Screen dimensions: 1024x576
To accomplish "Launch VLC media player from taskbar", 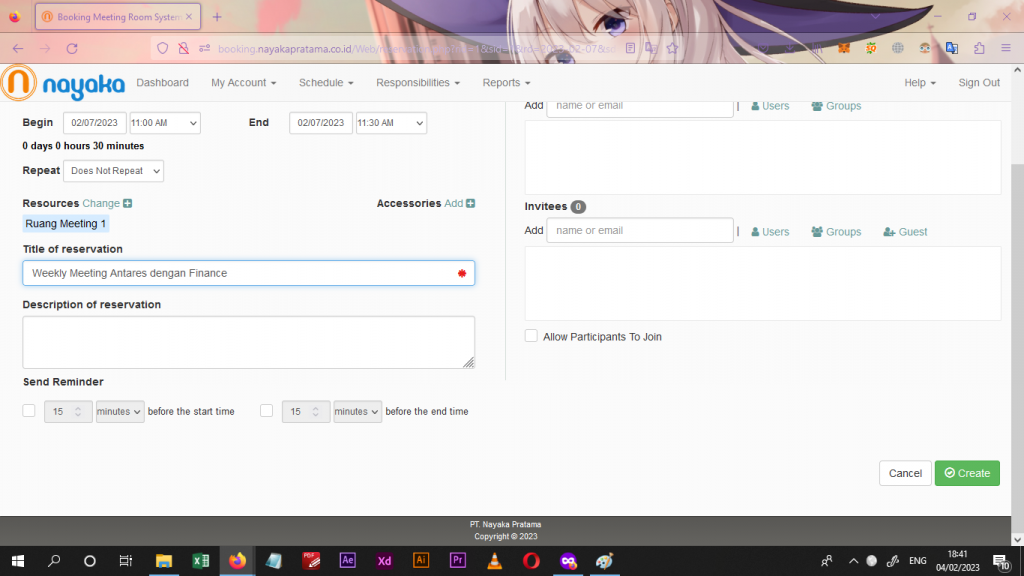I will click(x=495, y=561).
